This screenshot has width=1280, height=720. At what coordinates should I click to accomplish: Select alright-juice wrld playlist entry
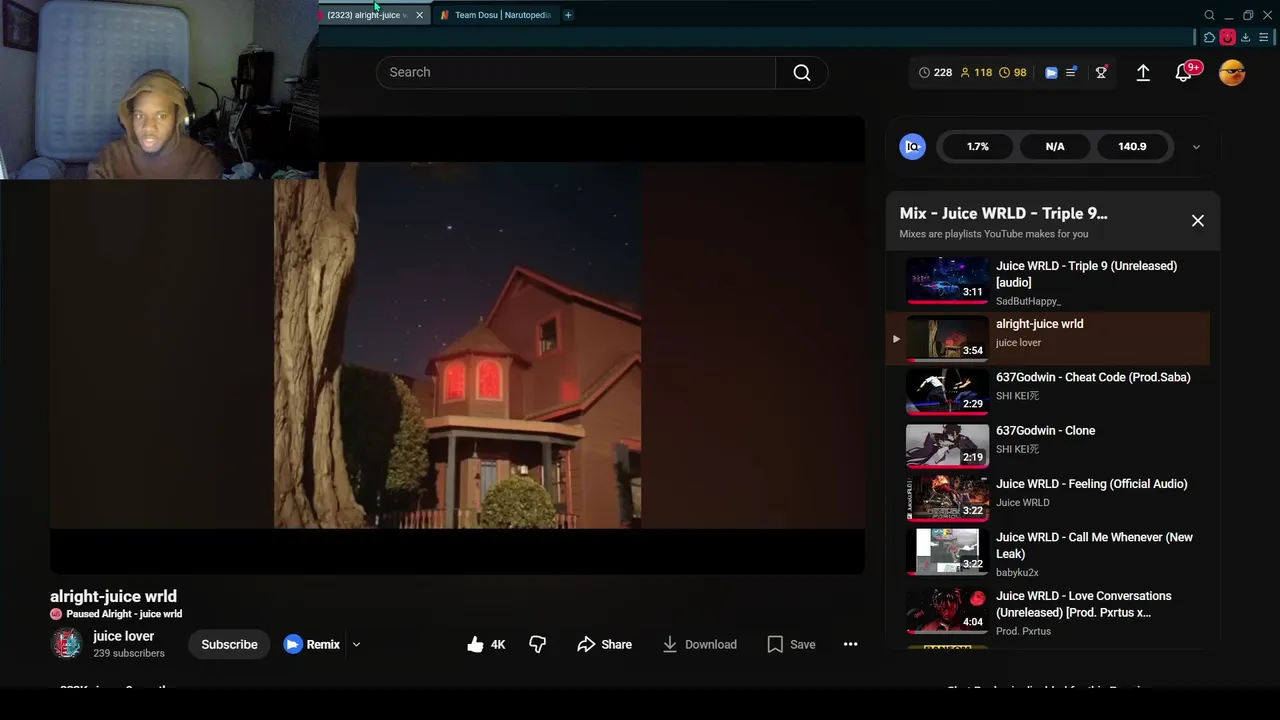tap(1047, 338)
